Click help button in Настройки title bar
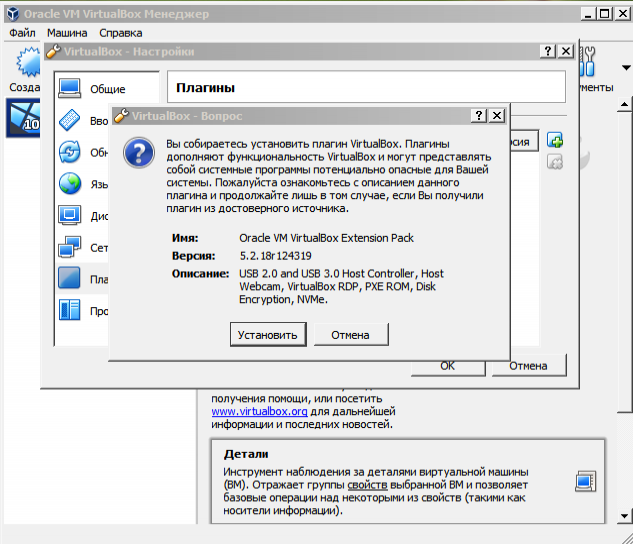Viewport: 633px width, 544px height. [548, 51]
